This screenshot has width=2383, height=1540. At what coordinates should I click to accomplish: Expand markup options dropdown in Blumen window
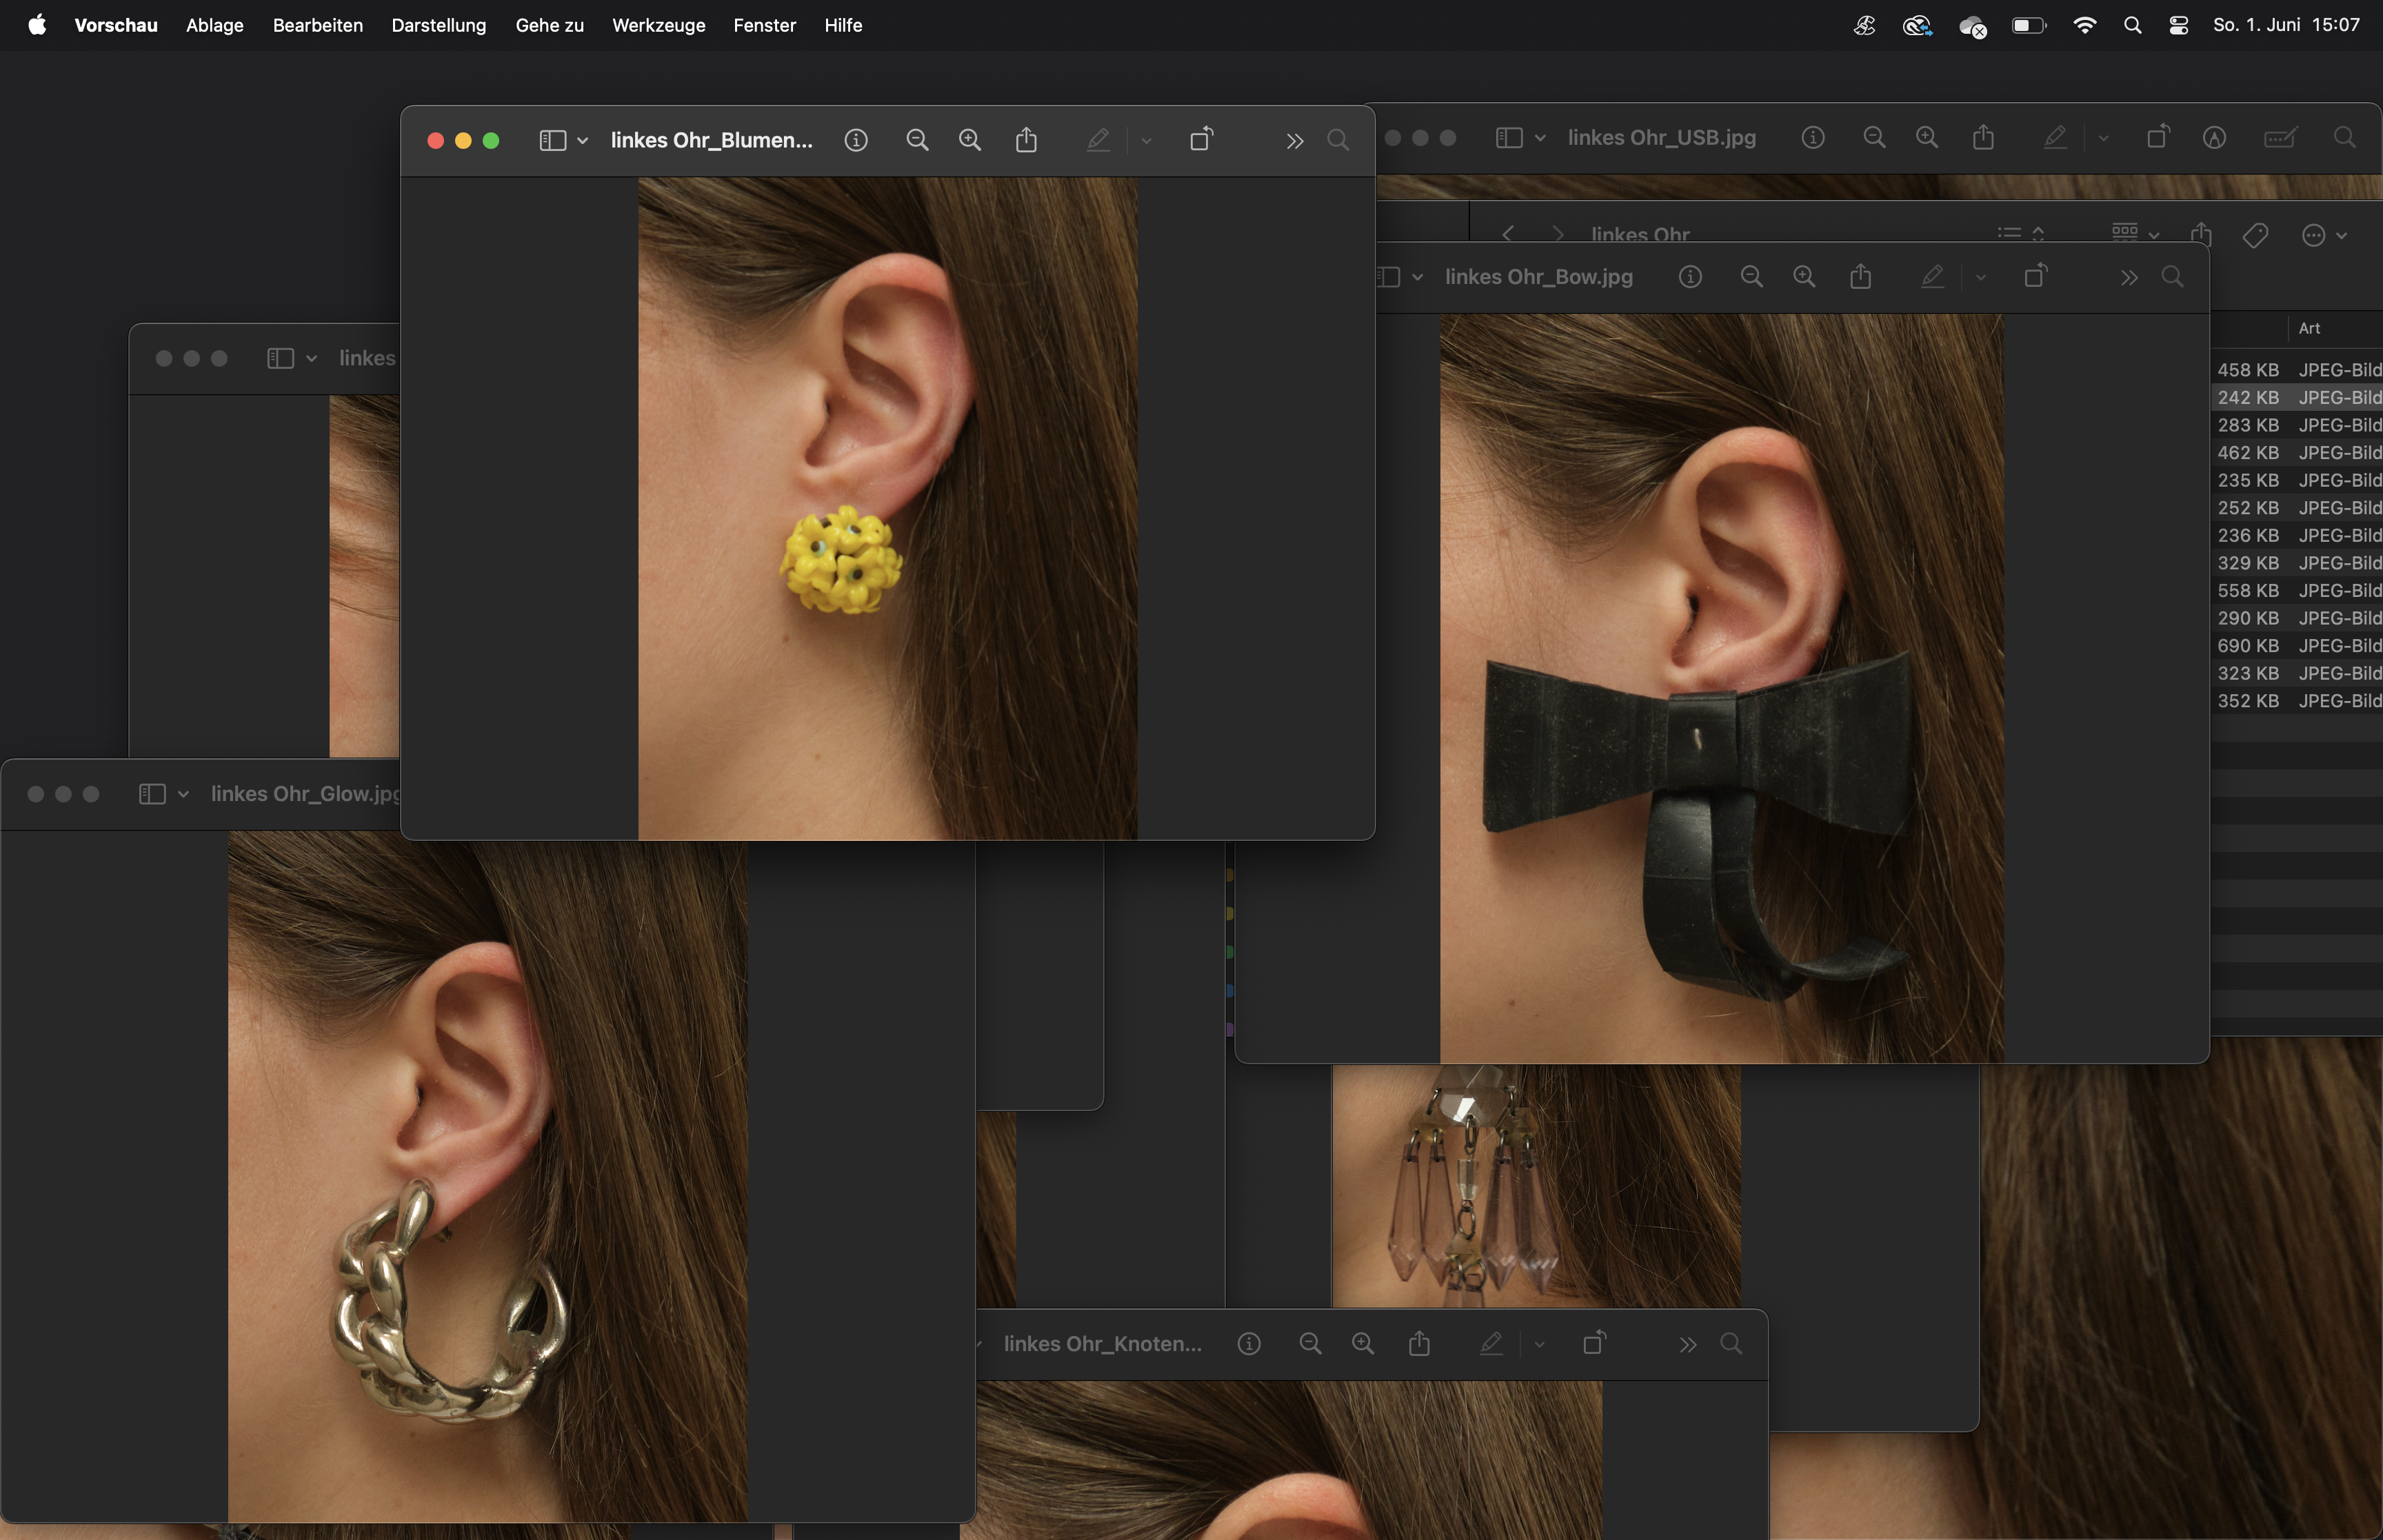point(1147,141)
